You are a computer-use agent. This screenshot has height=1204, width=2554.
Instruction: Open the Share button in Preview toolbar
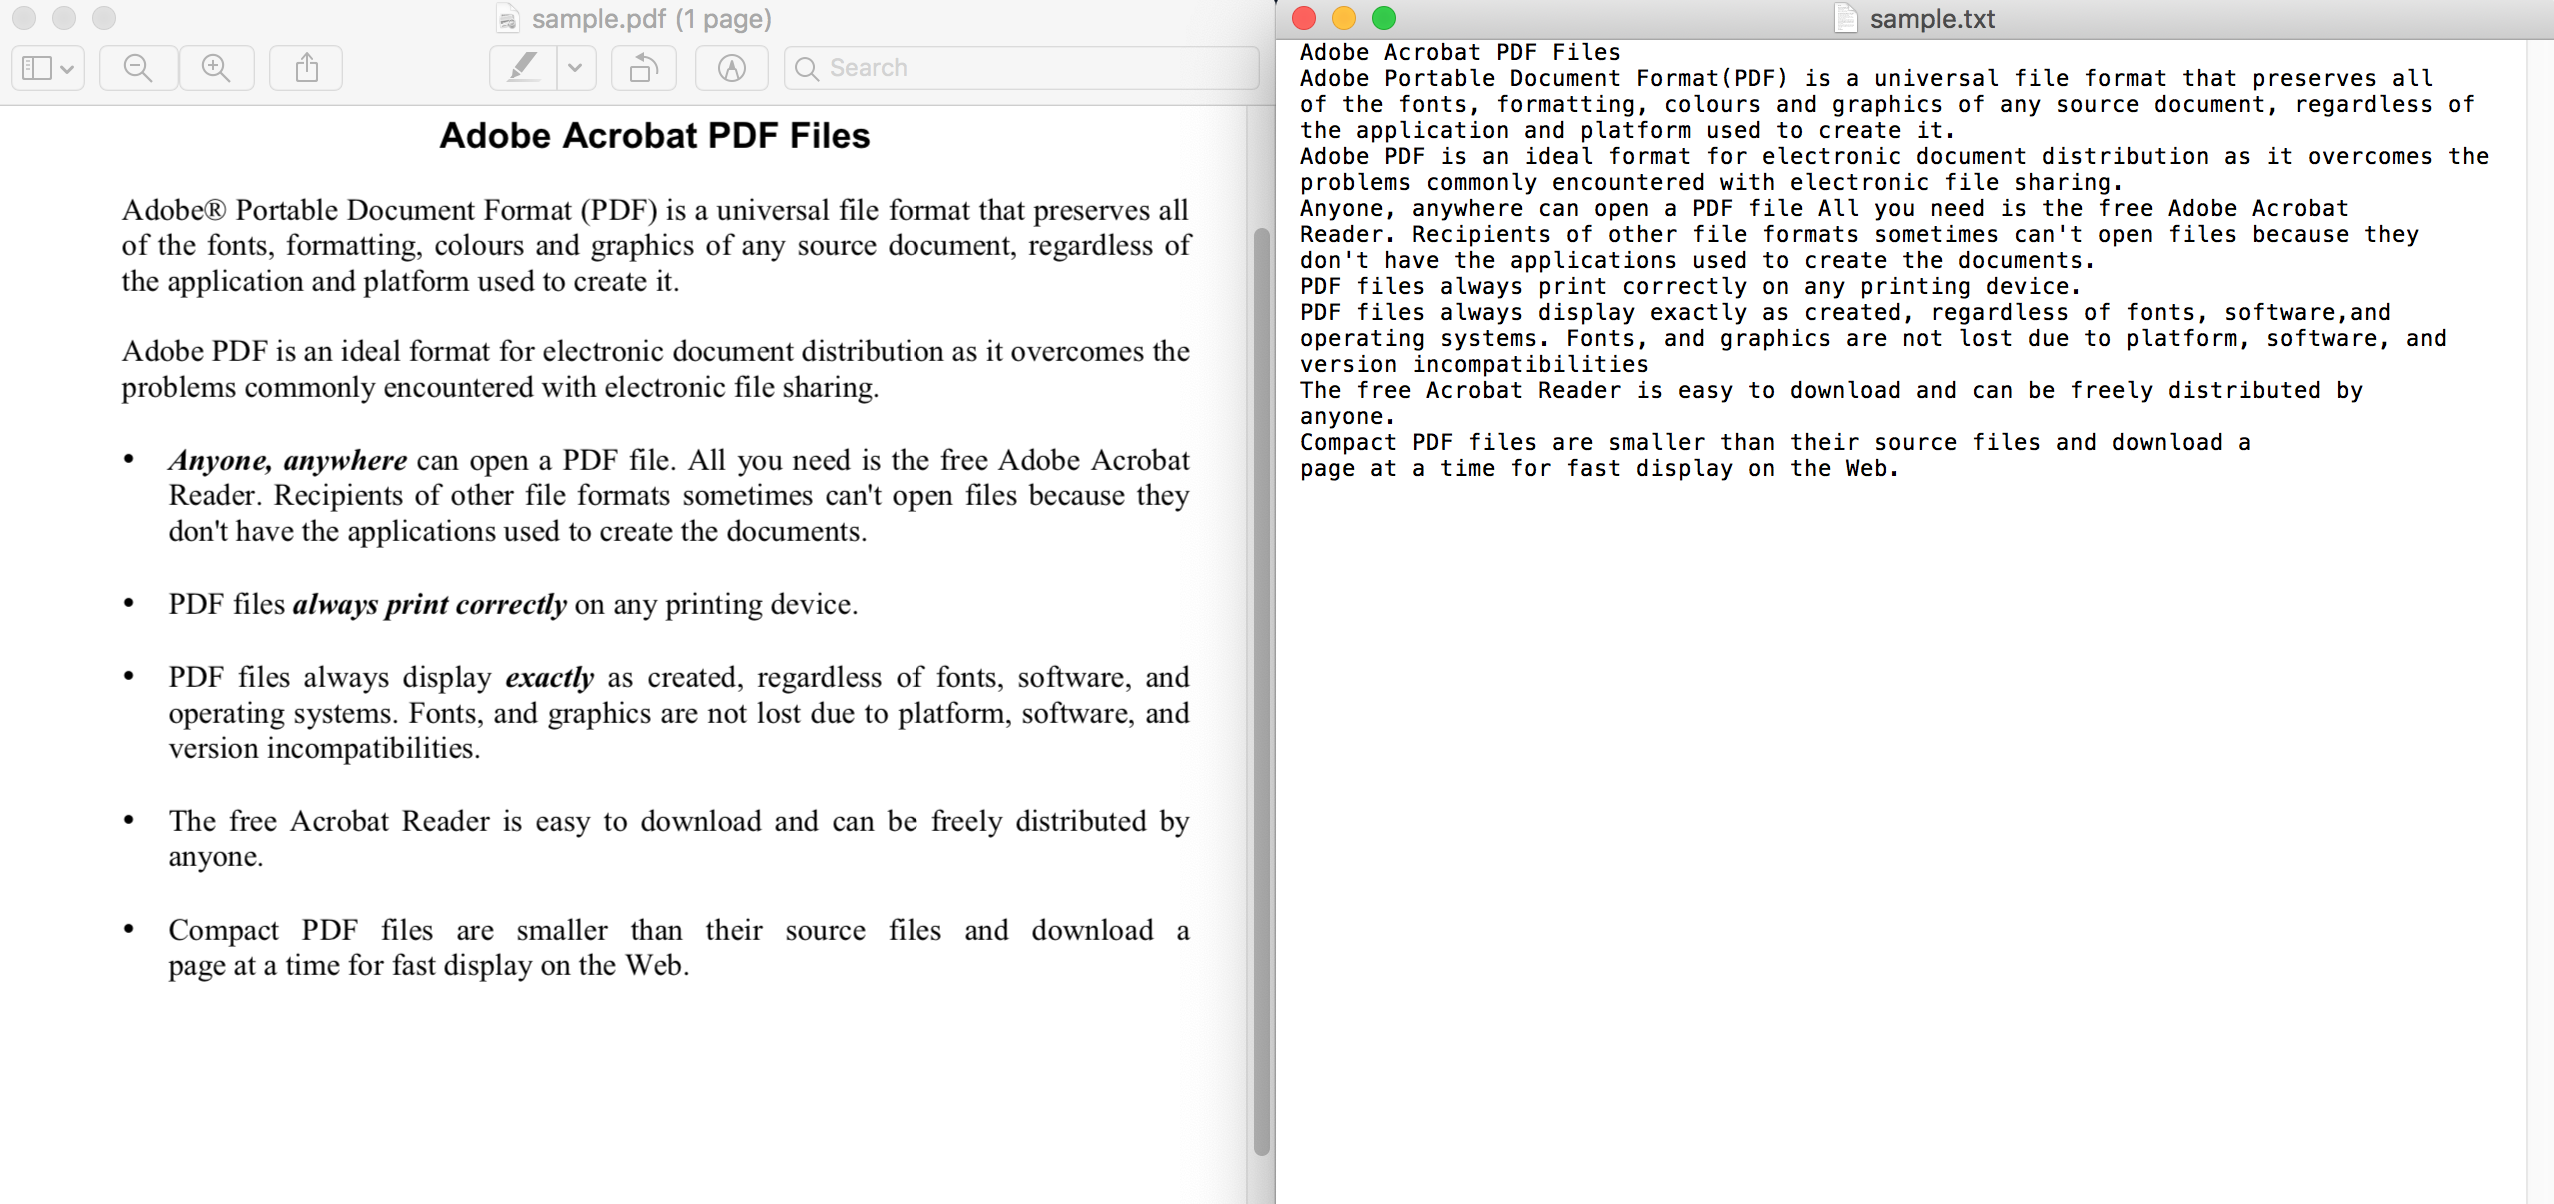[307, 68]
